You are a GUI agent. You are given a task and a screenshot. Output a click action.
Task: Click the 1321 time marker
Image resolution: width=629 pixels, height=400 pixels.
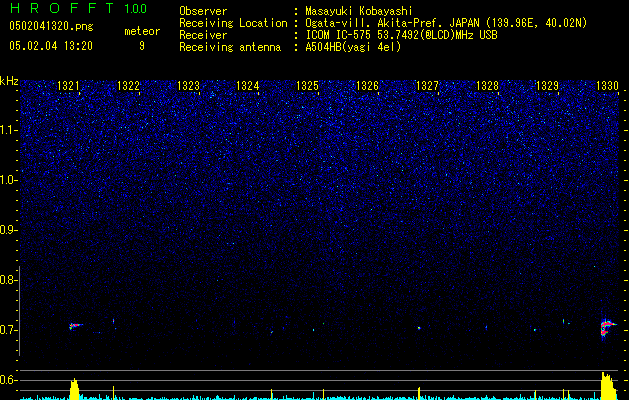(x=68, y=85)
